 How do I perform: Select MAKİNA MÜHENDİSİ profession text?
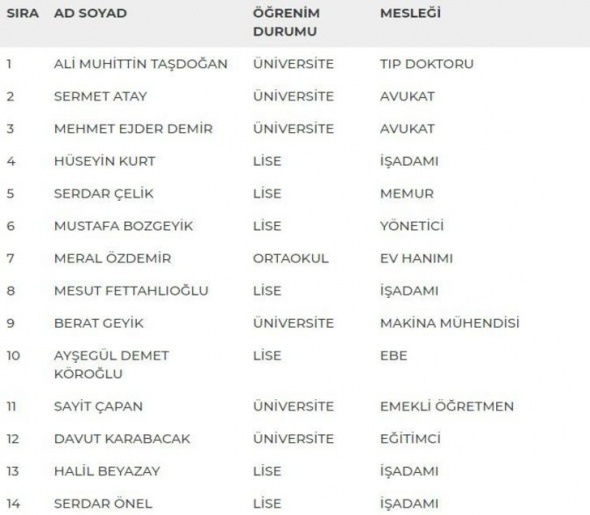450,323
